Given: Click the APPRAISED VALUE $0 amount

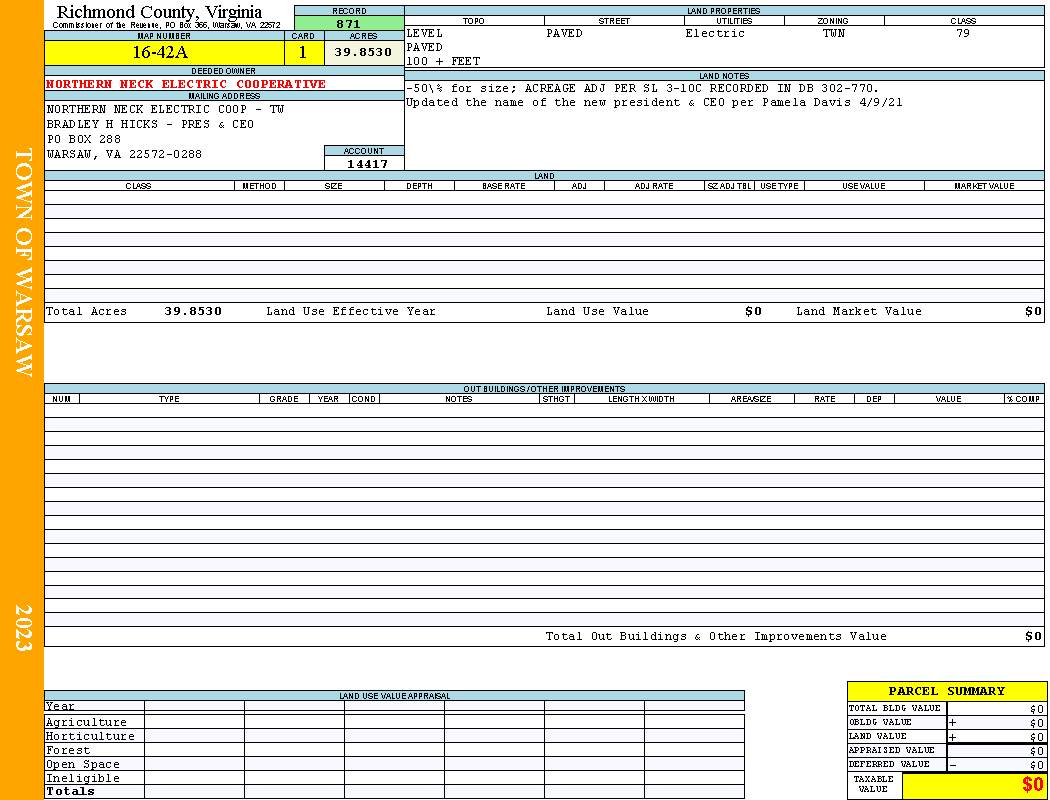Looking at the screenshot, I should coord(1037,751).
